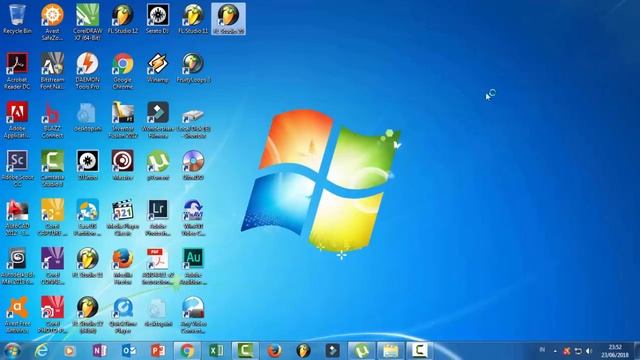Show hidden system tray icons
The width and height of the screenshot is (640, 360).
coord(555,351)
